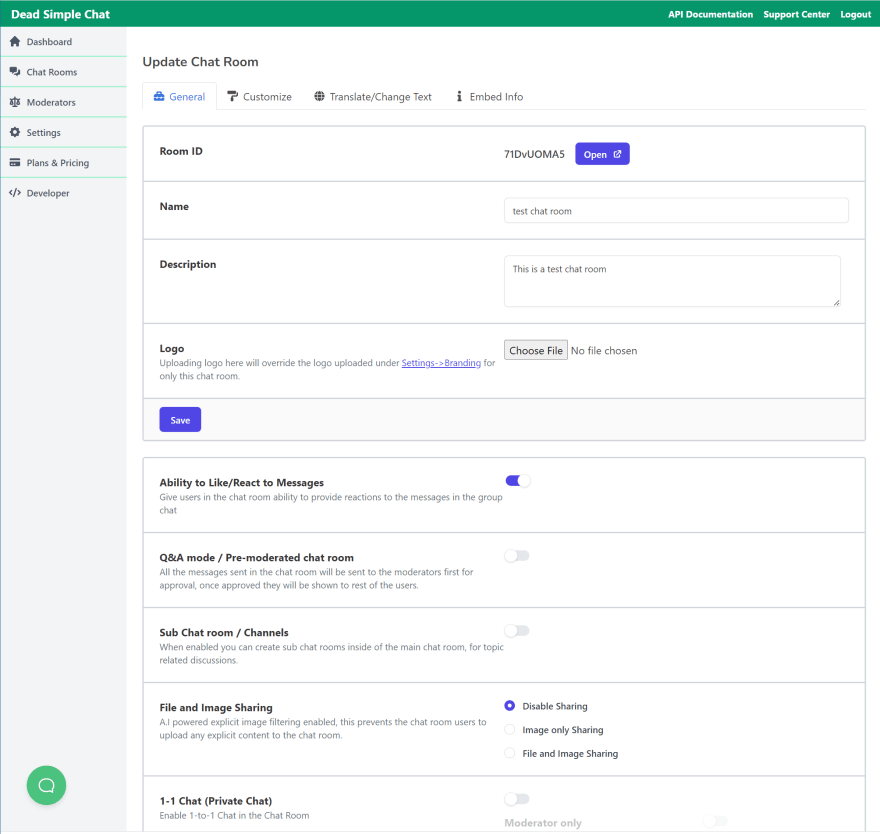
Task: Select the General tab
Action: coord(180,97)
